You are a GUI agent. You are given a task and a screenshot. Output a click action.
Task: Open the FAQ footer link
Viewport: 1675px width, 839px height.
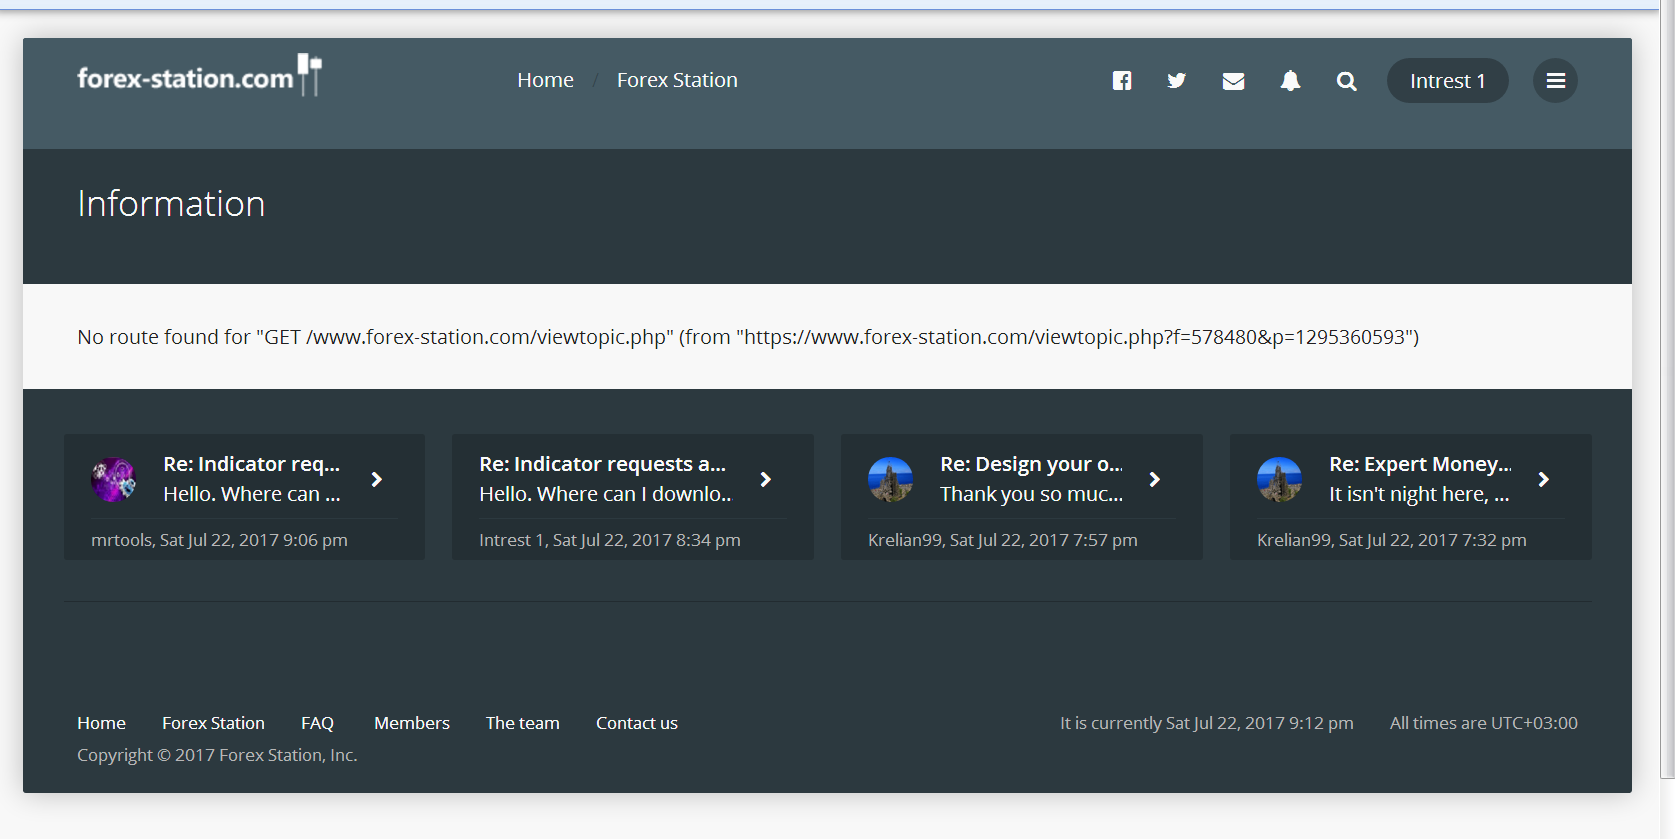(317, 723)
